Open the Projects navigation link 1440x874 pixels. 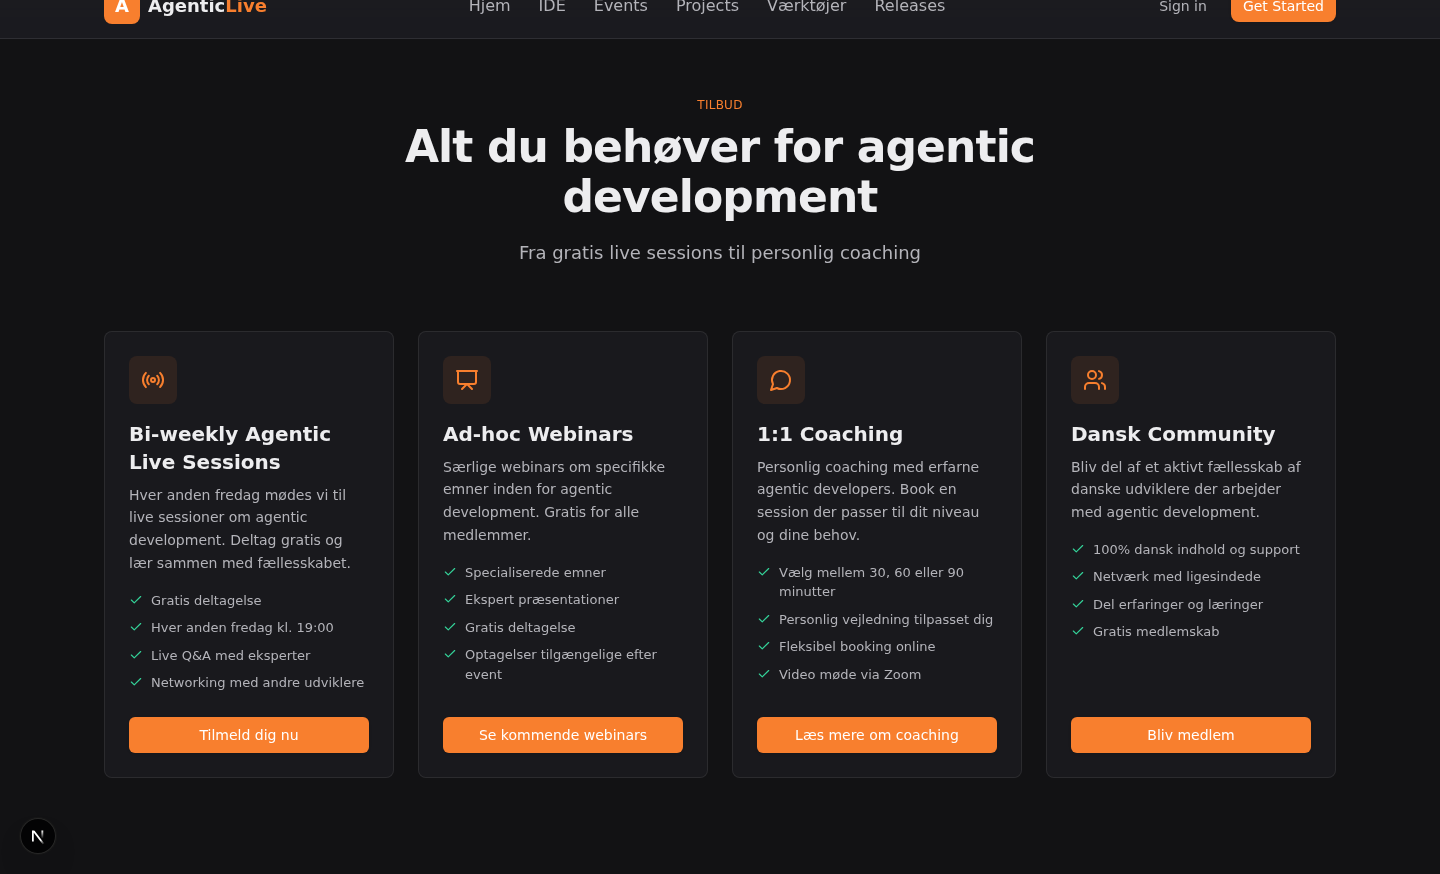[707, 7]
